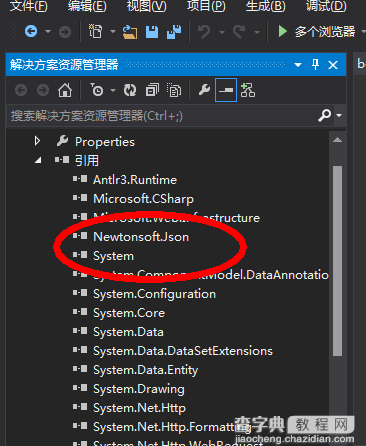366x446 pixels.
Task: Click the open file folder icon
Action: click(x=130, y=32)
